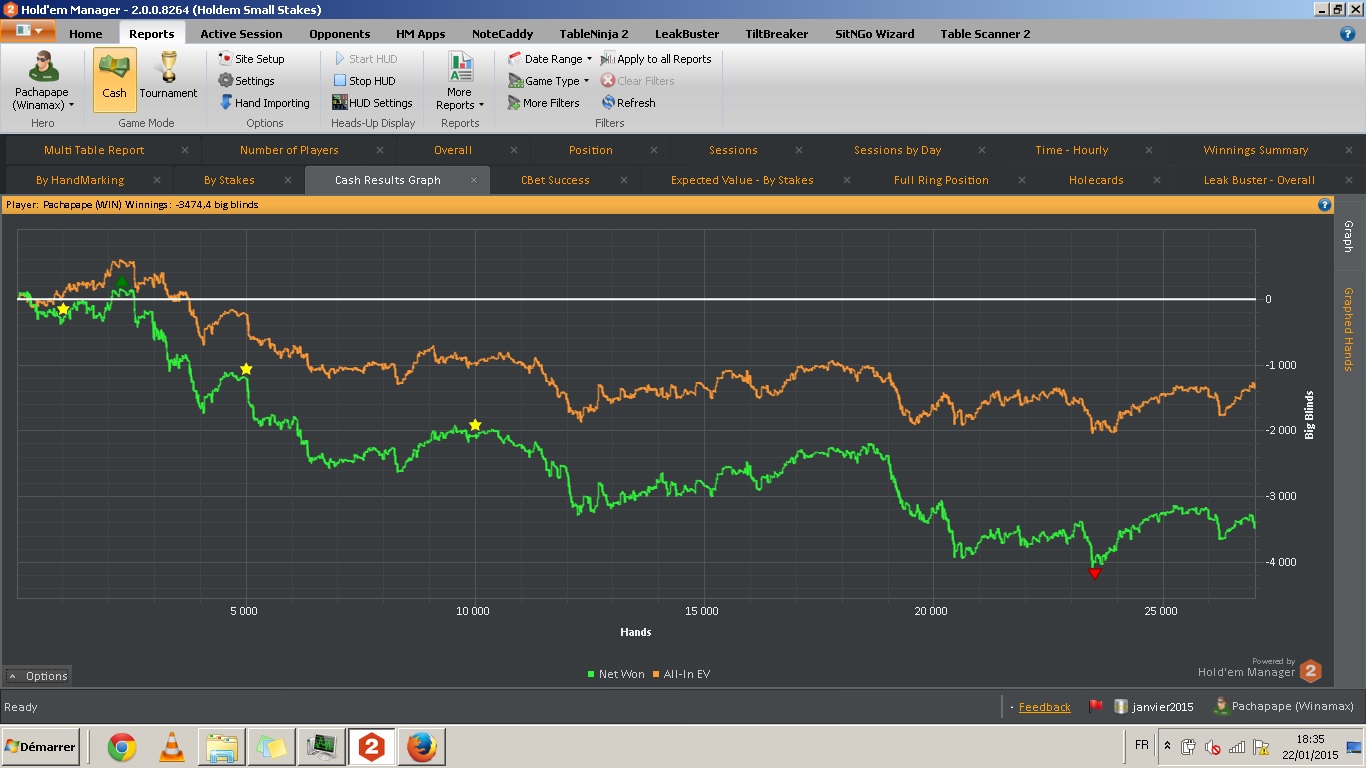Image resolution: width=1366 pixels, height=768 pixels.
Task: Switch to the By HandMarking report
Action: coord(80,180)
